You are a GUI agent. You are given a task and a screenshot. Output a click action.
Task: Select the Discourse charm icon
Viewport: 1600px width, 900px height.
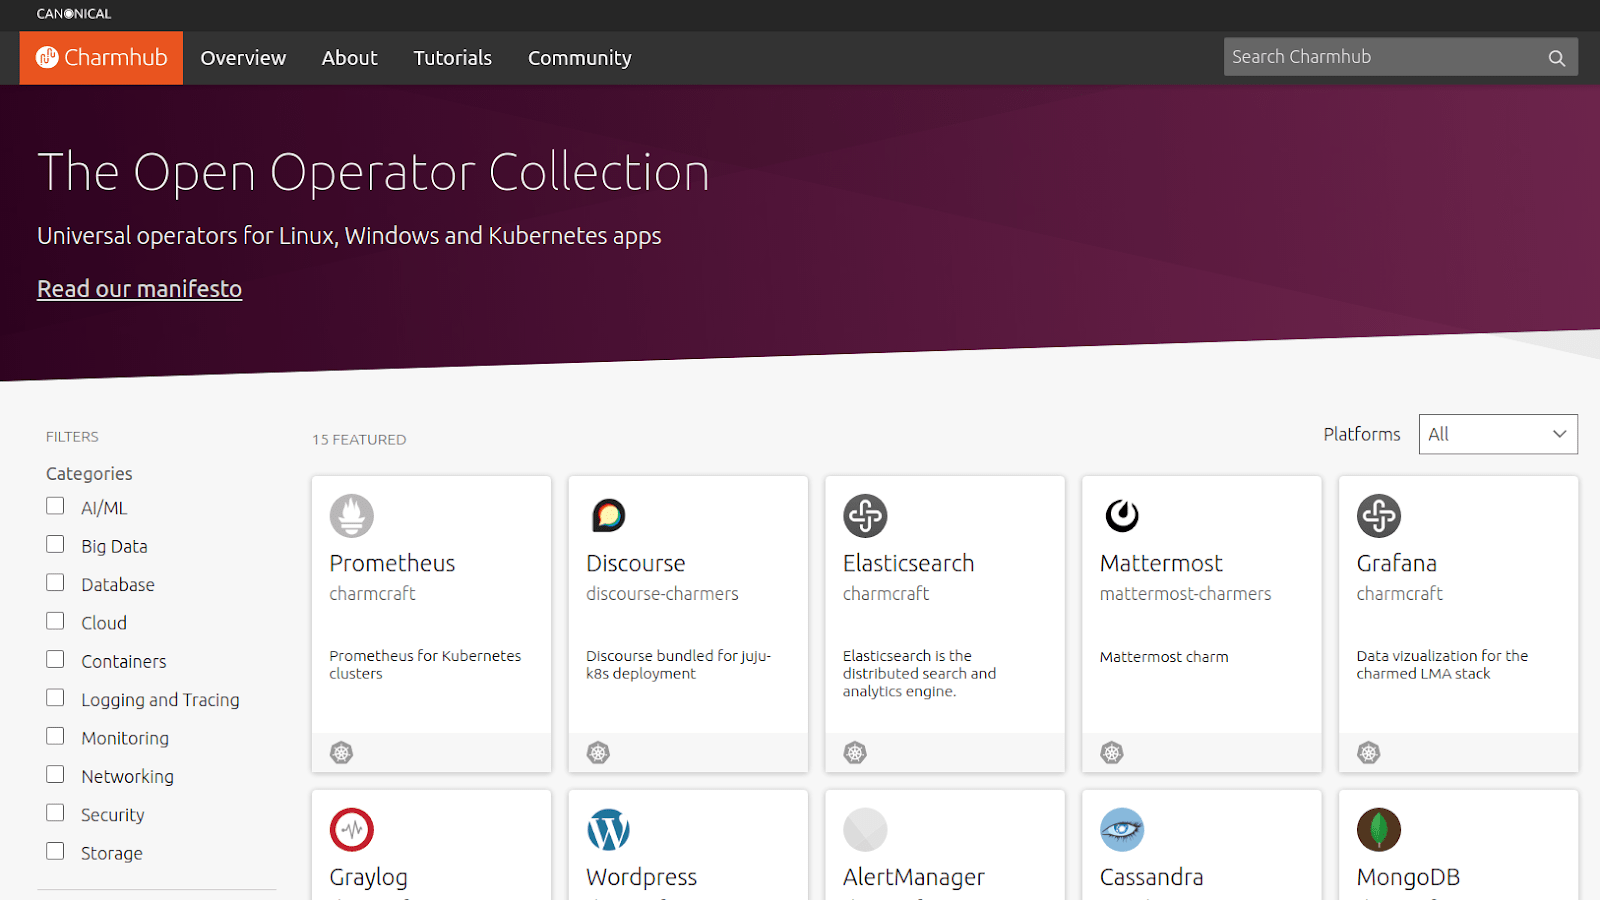[608, 516]
